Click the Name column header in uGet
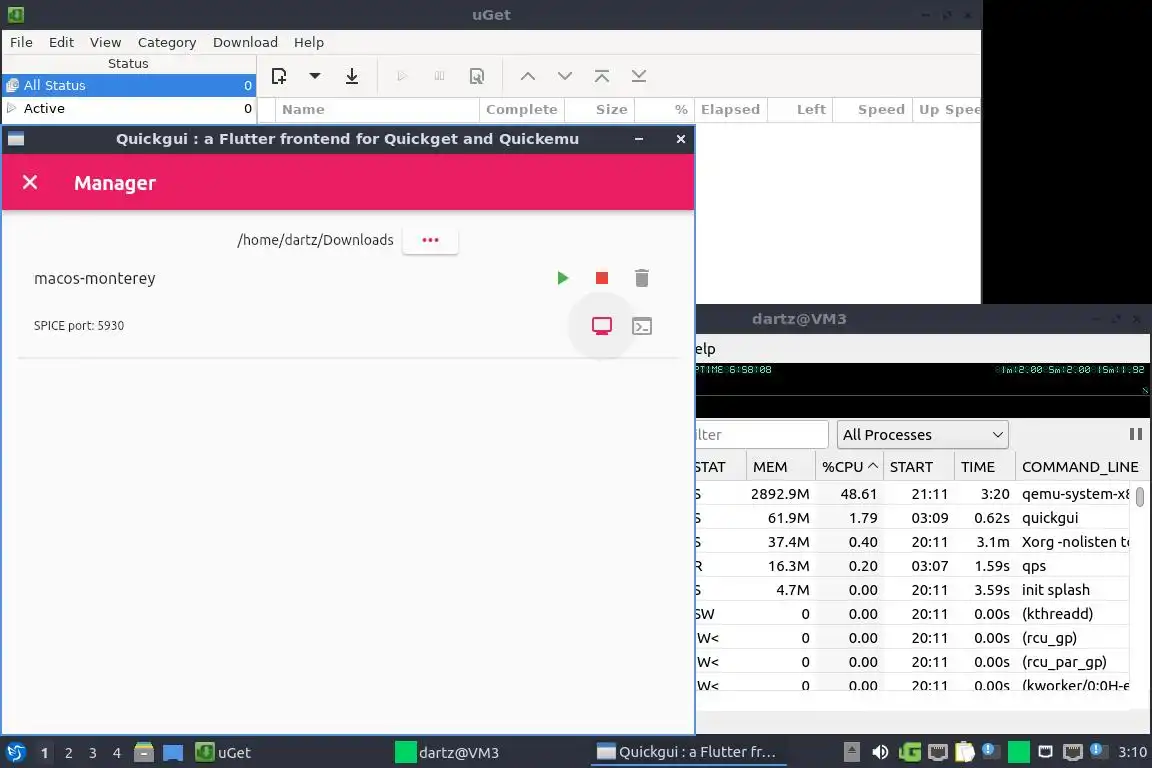1152x768 pixels. 378,110
